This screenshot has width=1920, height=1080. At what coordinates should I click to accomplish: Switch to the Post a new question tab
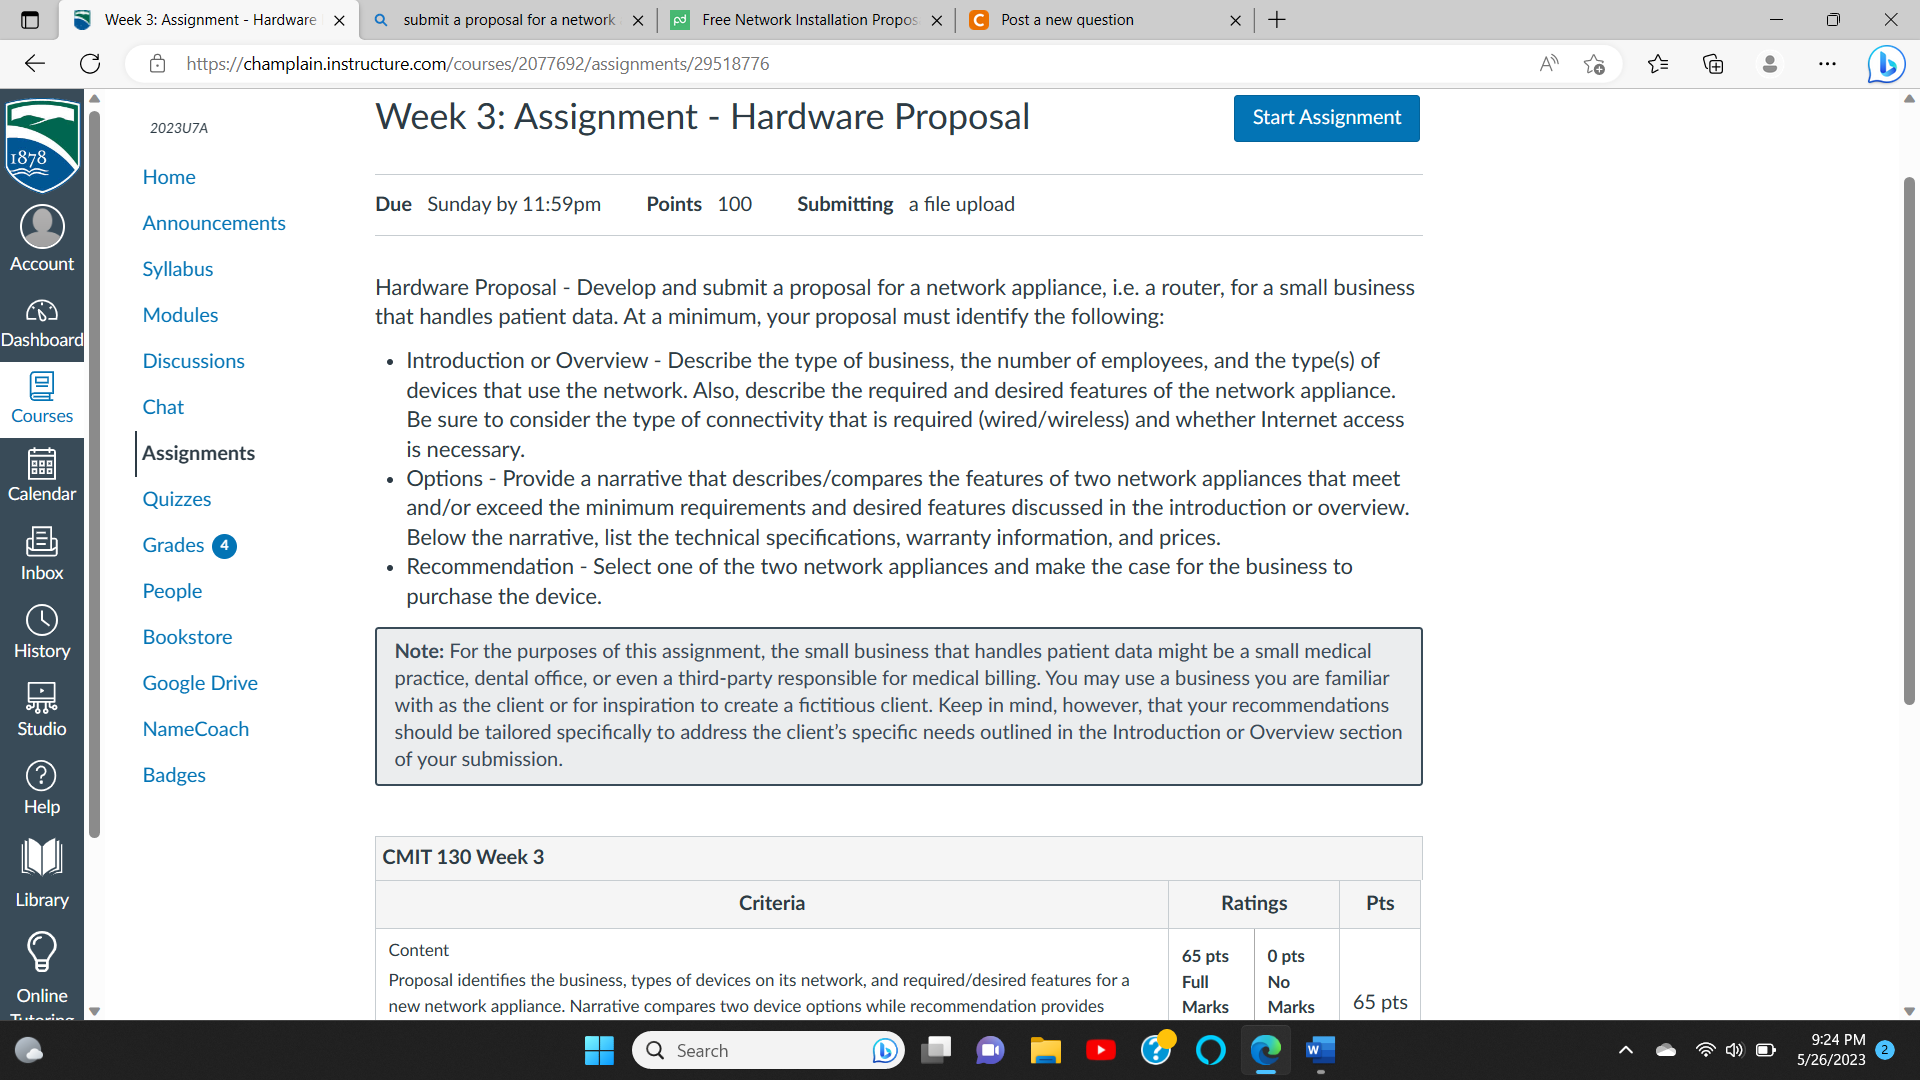[1067, 20]
